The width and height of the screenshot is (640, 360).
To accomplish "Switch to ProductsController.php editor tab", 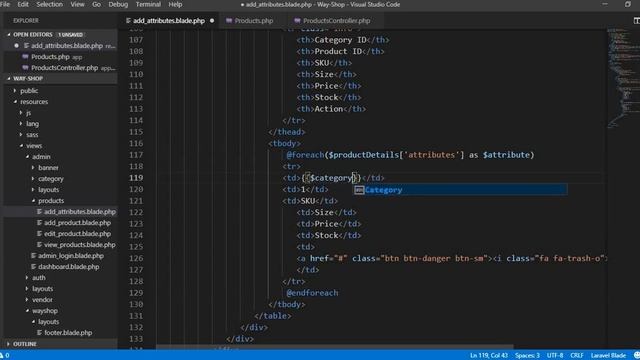I will (x=336, y=21).
